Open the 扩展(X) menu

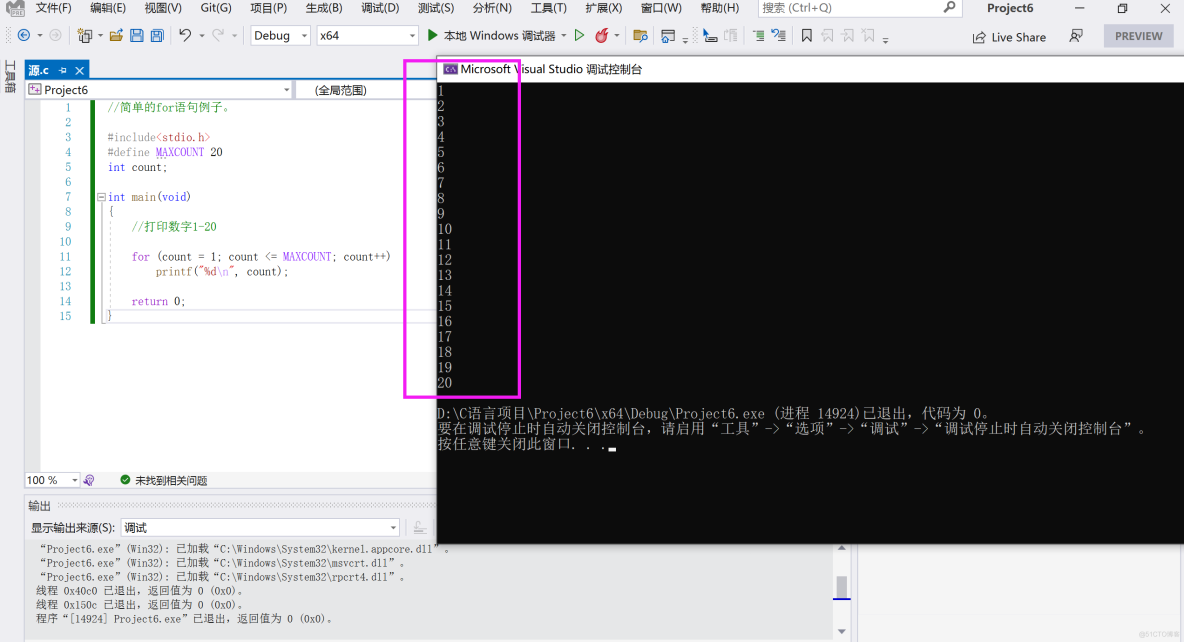(603, 8)
